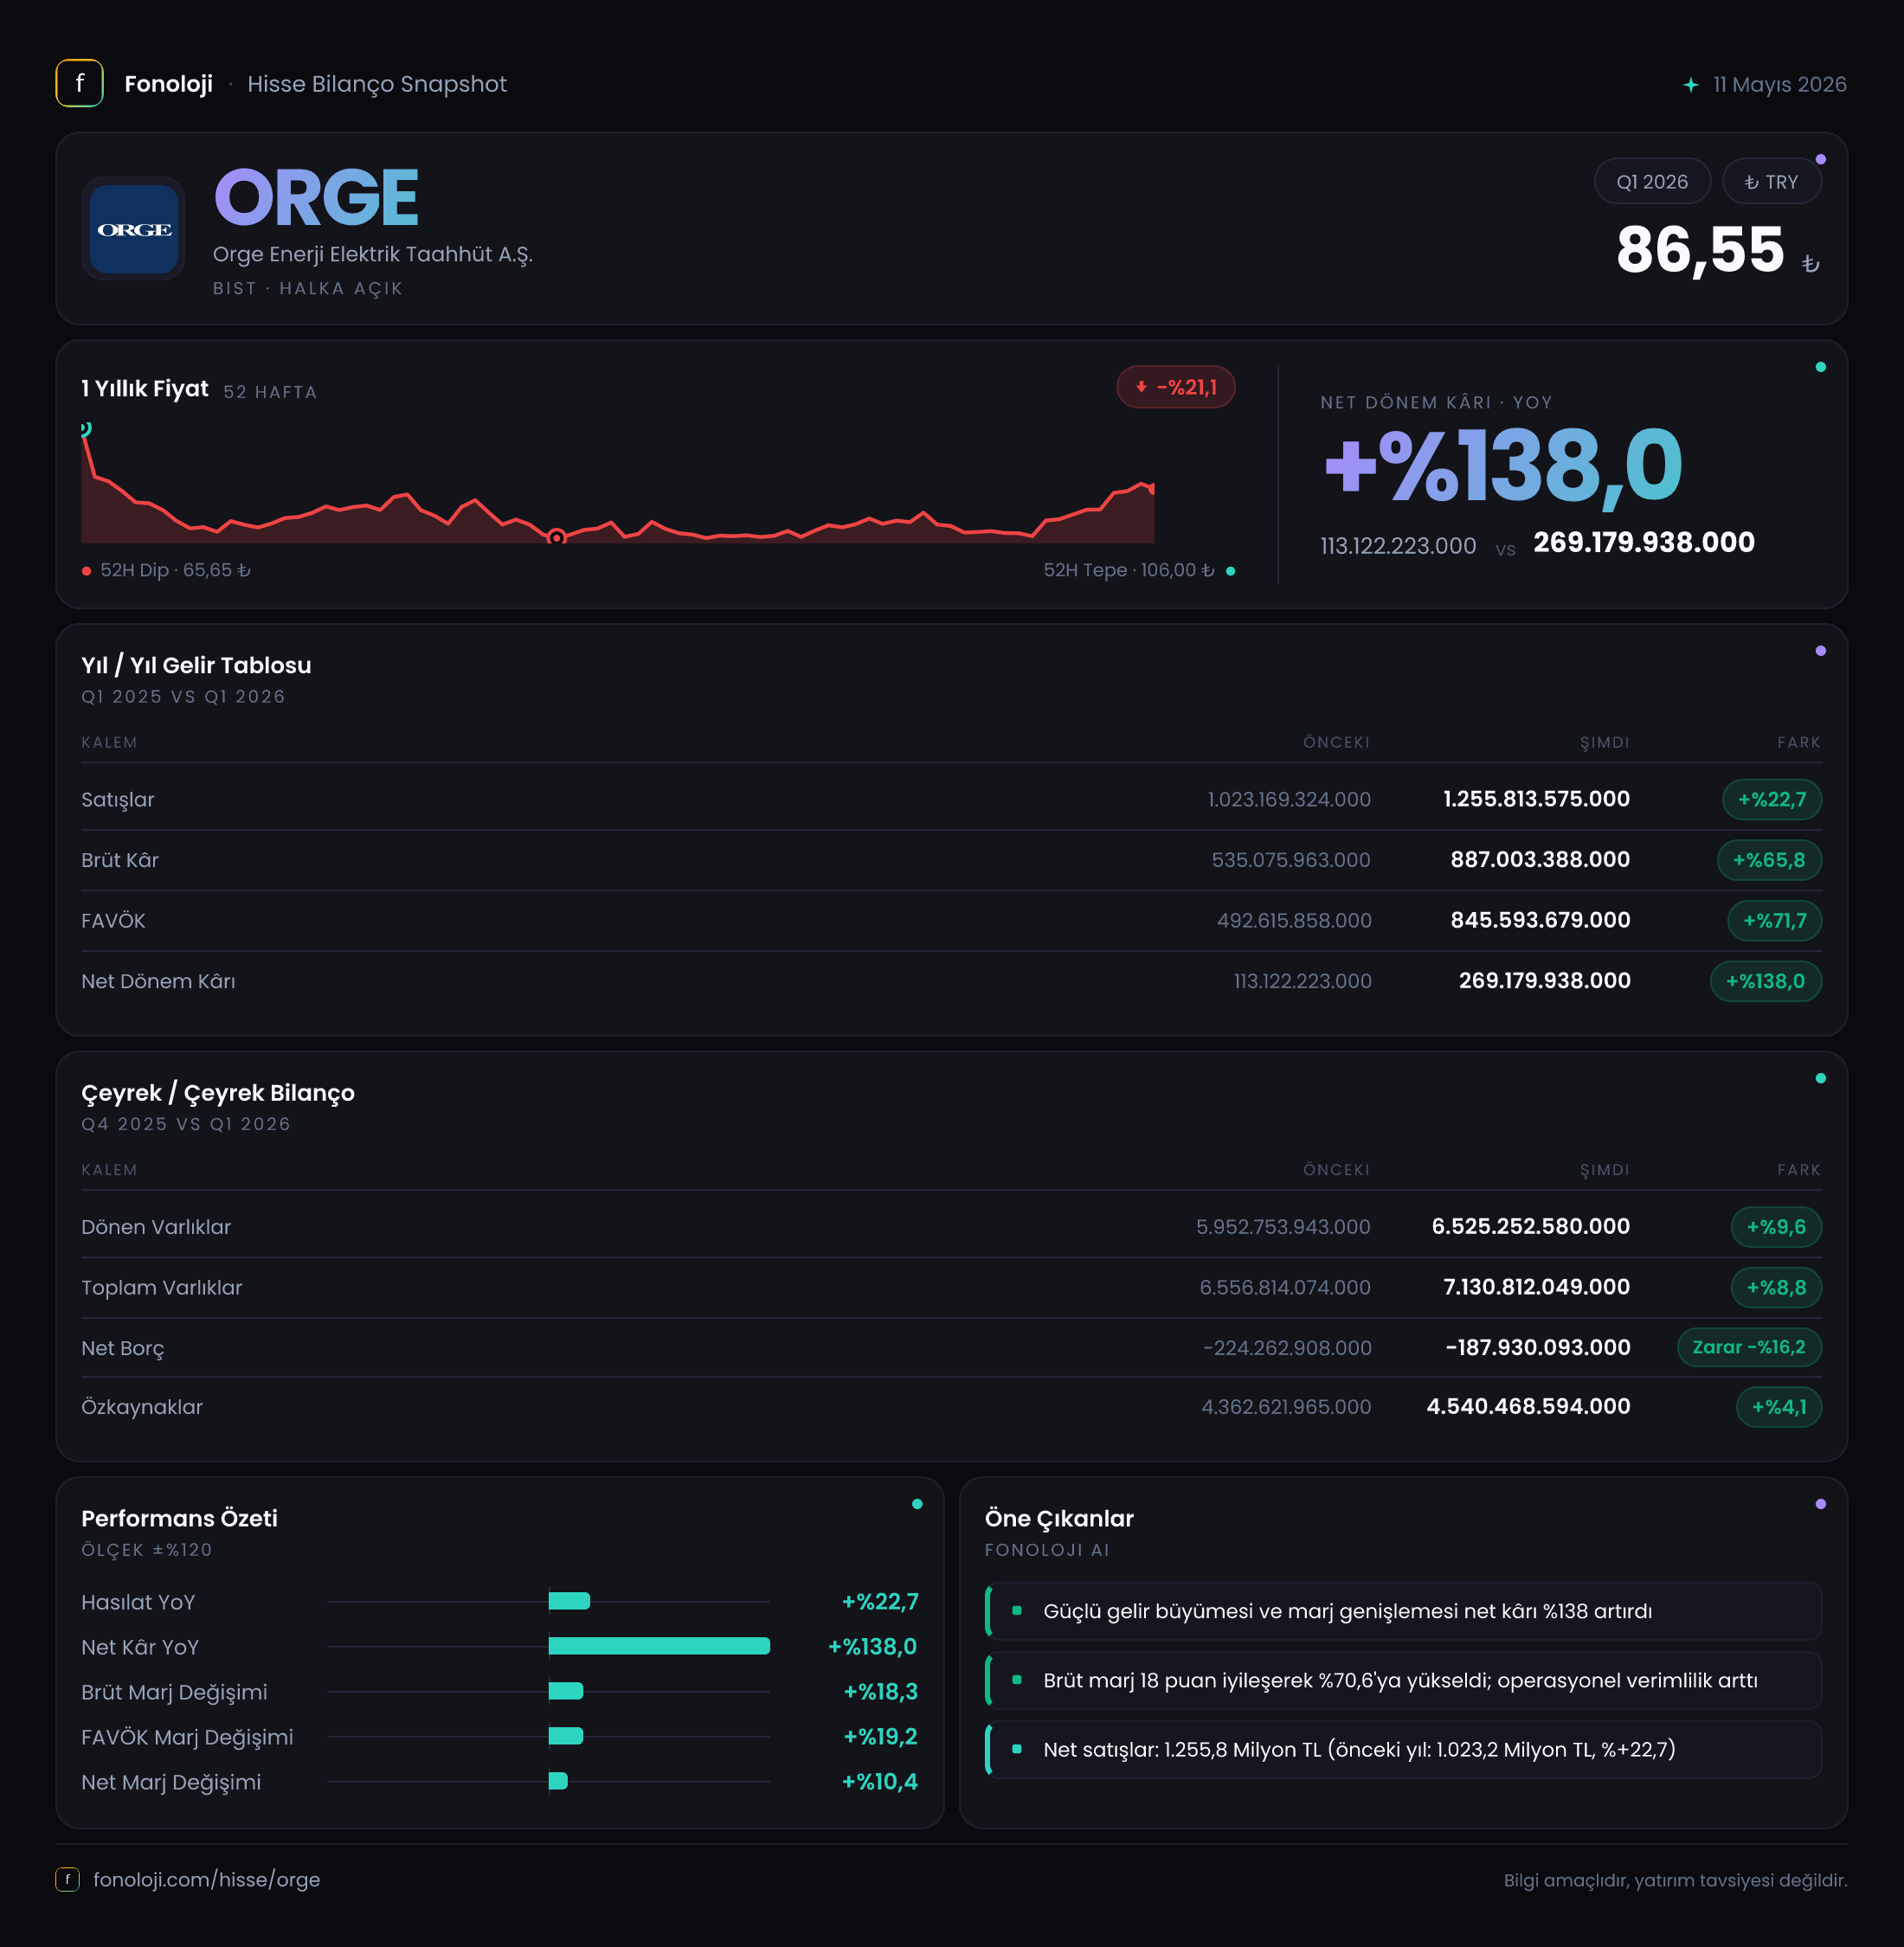Click the Net Marj Değişimi value +%10,4
This screenshot has height=1947, width=1904.
pos(879,1781)
